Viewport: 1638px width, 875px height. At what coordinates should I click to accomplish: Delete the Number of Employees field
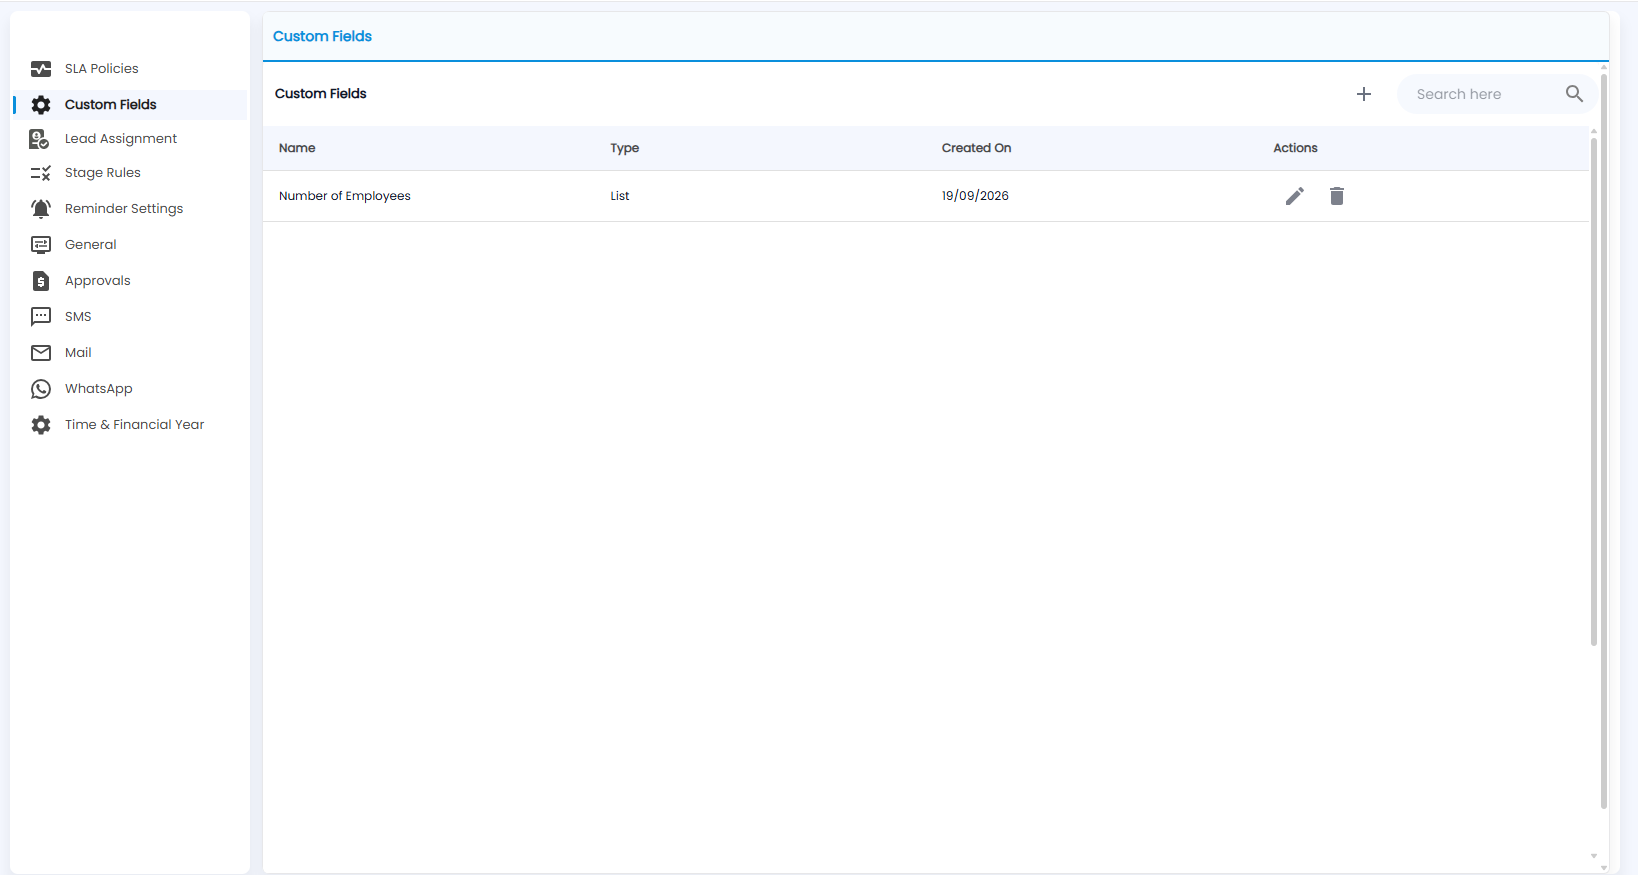1337,196
